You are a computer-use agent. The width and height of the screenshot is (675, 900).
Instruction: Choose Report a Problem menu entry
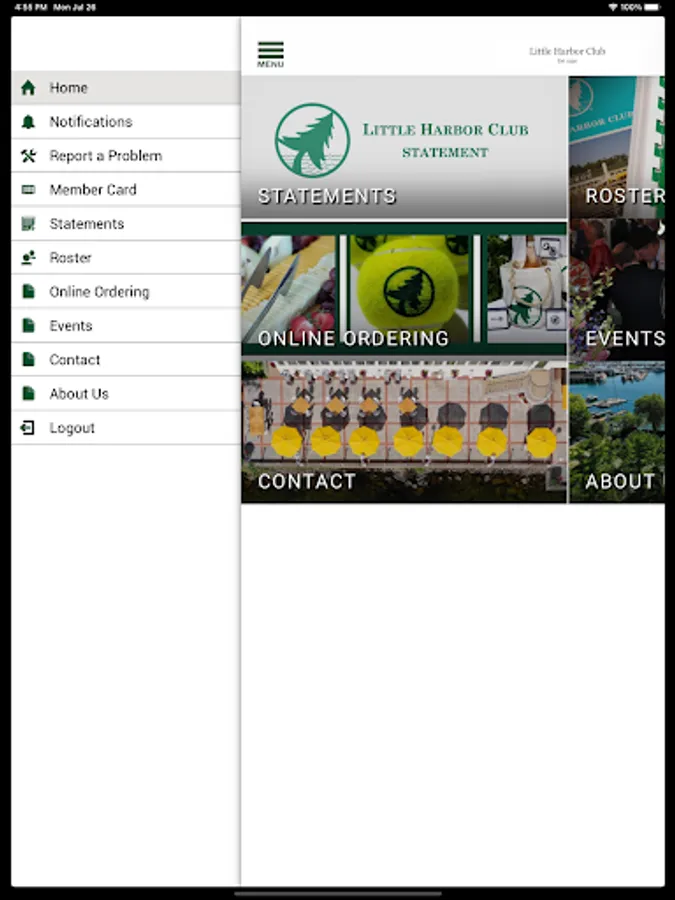[126, 156]
